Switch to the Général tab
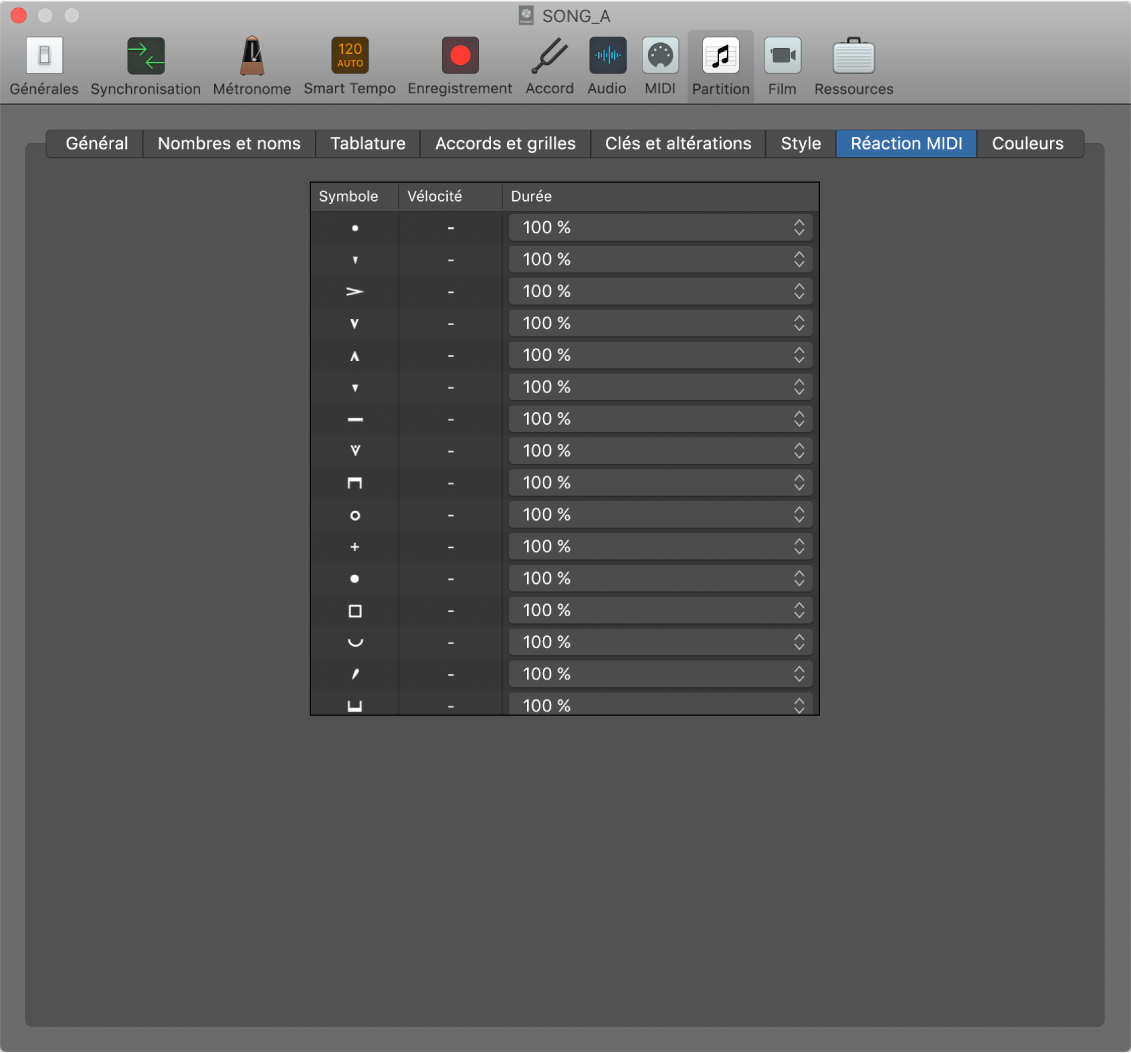The height and width of the screenshot is (1053, 1131). click(97, 143)
